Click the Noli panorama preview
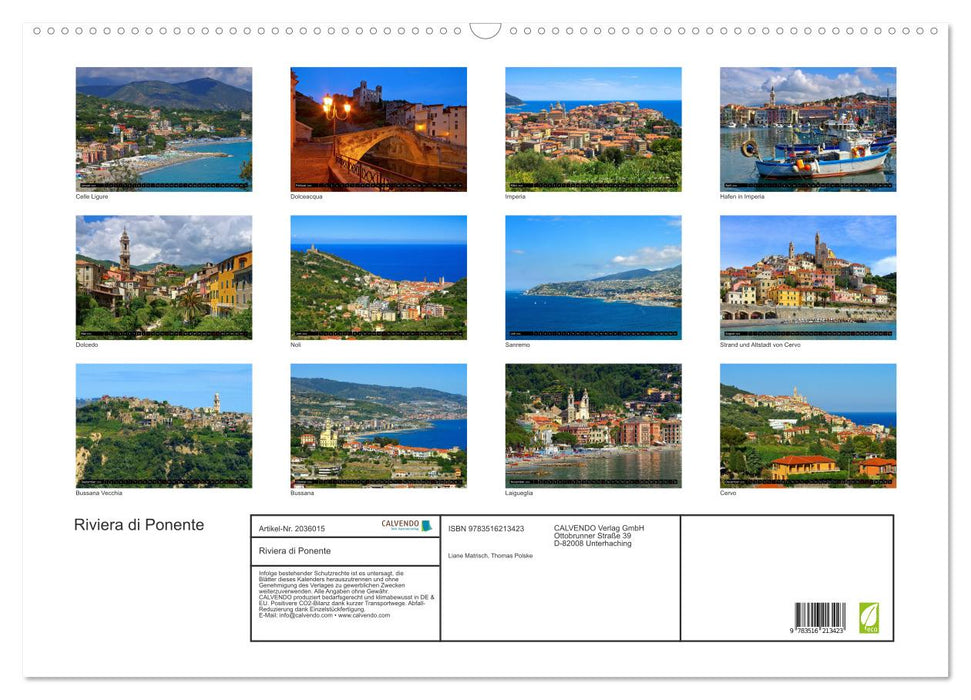Viewport: 971px width, 700px height. coord(378,276)
